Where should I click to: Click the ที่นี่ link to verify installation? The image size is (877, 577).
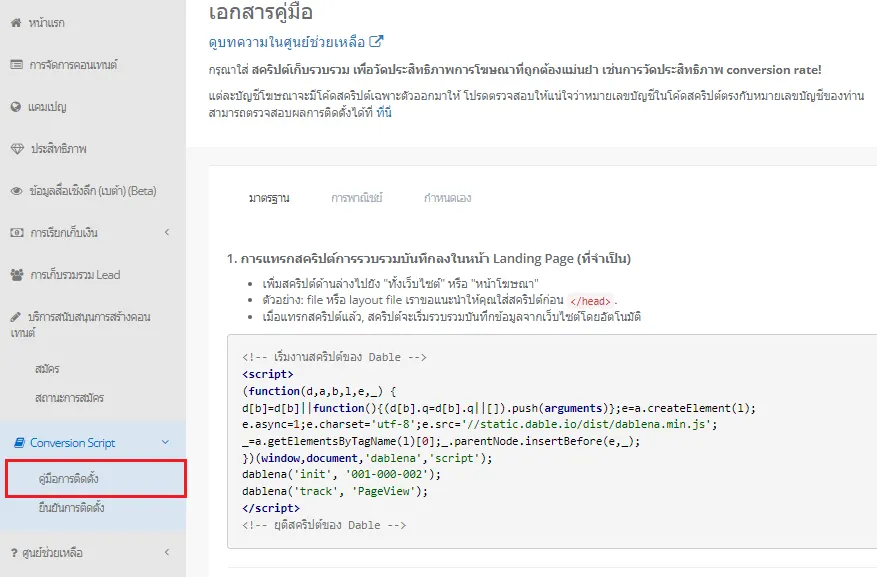[384, 112]
